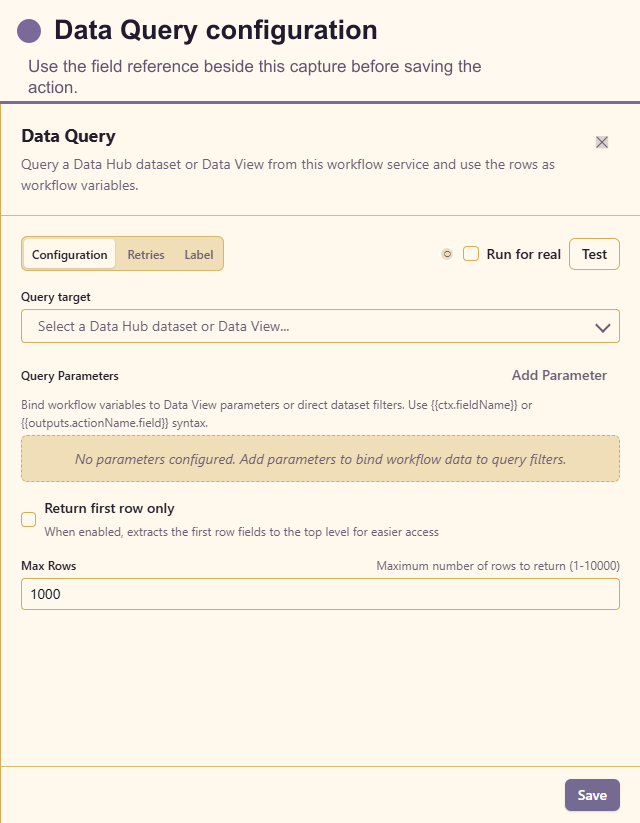Click the maximum rows range hint text

click(498, 566)
